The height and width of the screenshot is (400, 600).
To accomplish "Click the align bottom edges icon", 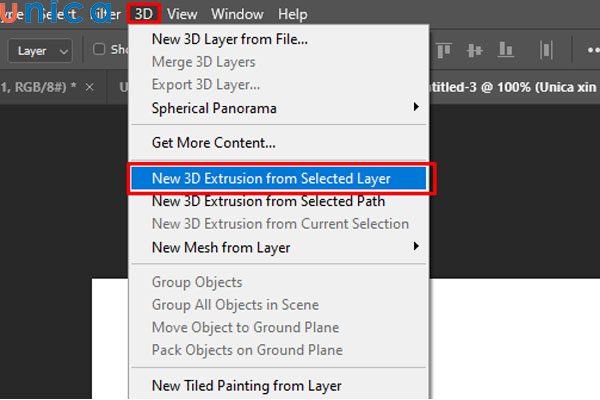I will click(505, 49).
